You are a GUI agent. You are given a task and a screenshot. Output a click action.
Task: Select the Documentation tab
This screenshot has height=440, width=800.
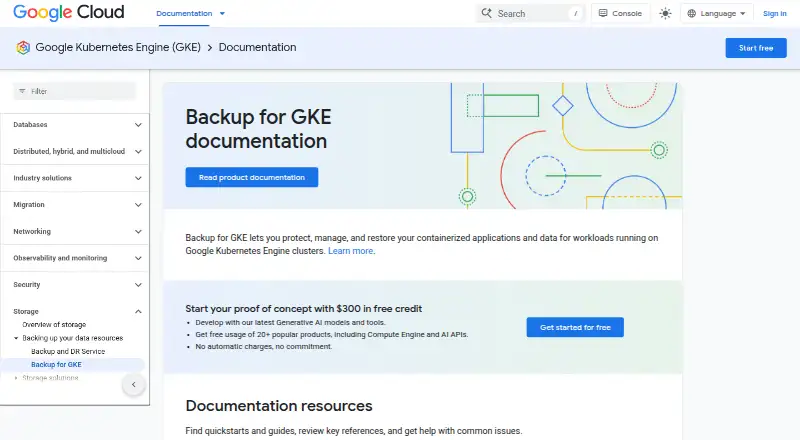tap(184, 14)
